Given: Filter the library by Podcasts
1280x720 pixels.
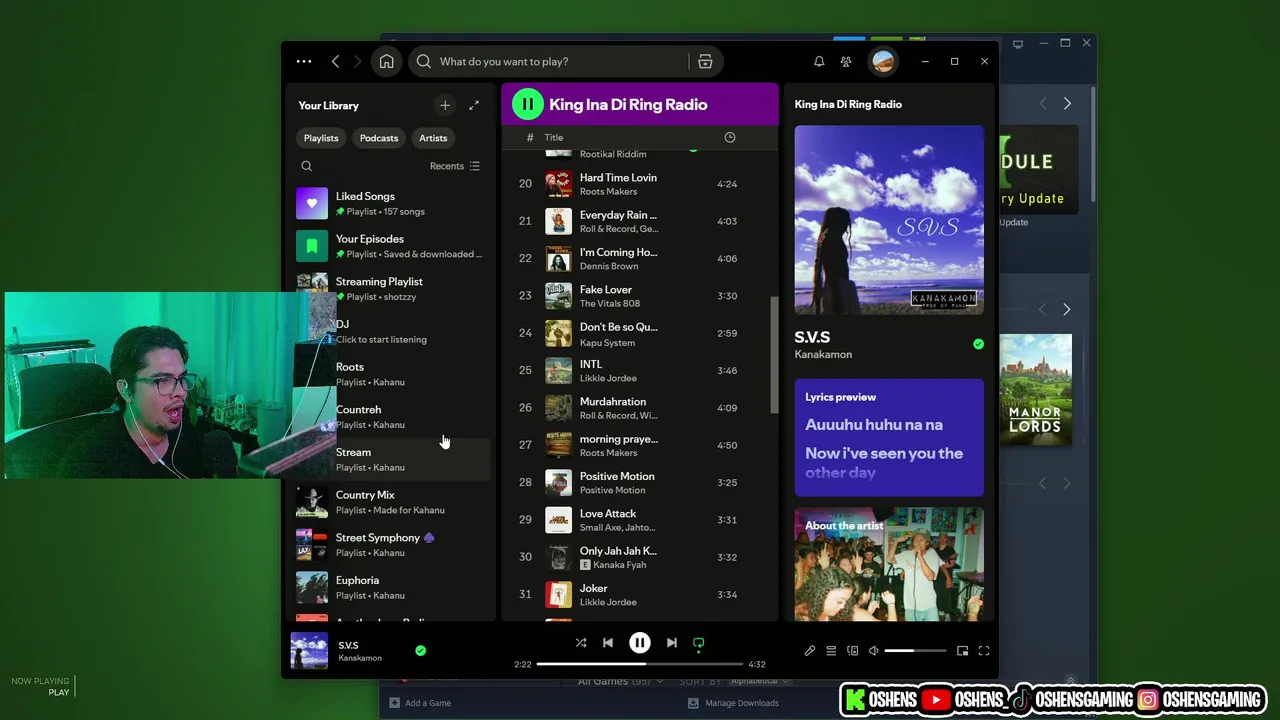Looking at the screenshot, I should click(379, 138).
